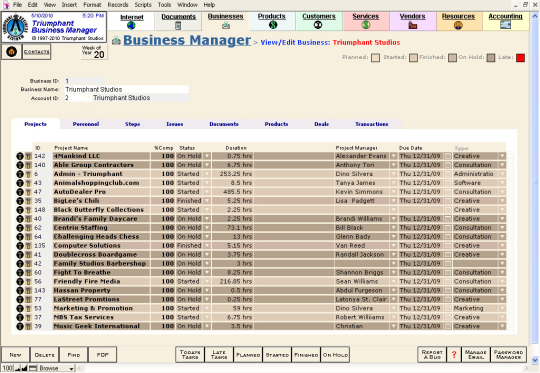
Task: Click the Business Name input field
Action: click(126, 90)
